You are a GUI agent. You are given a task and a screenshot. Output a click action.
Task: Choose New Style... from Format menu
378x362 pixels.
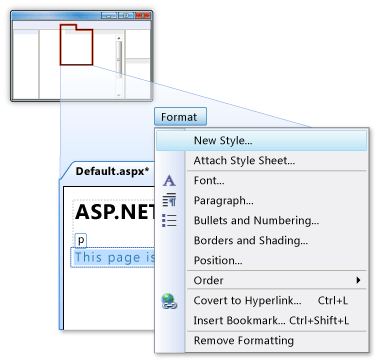click(x=261, y=140)
